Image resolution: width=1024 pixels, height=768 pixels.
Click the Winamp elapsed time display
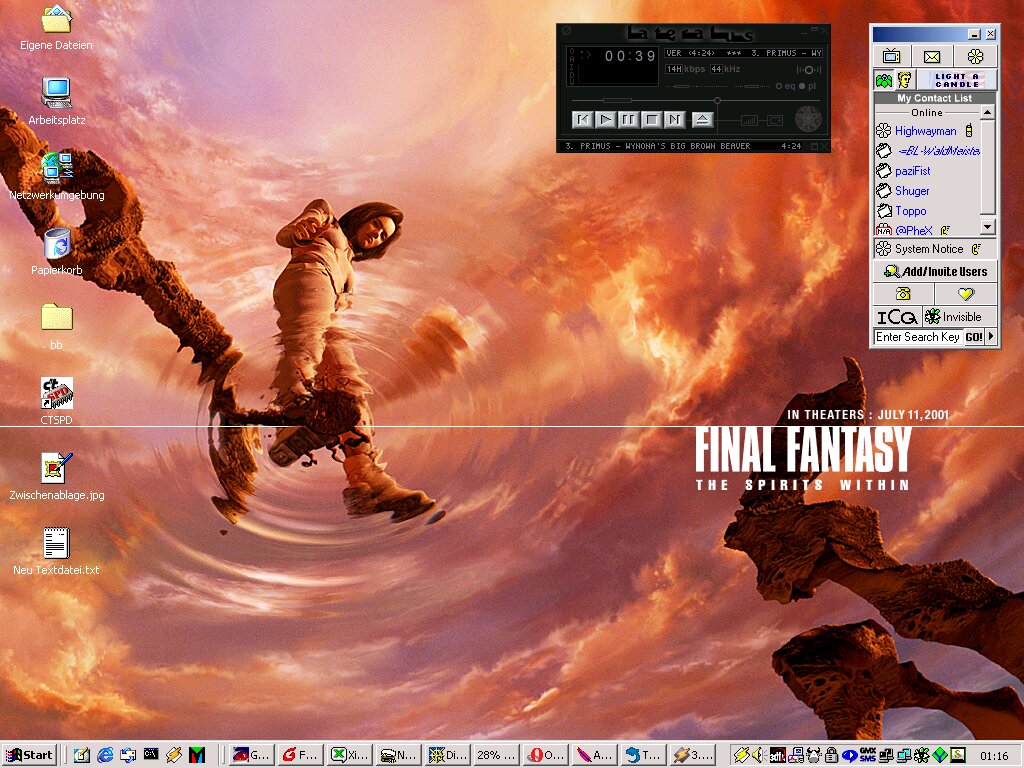click(x=630, y=56)
